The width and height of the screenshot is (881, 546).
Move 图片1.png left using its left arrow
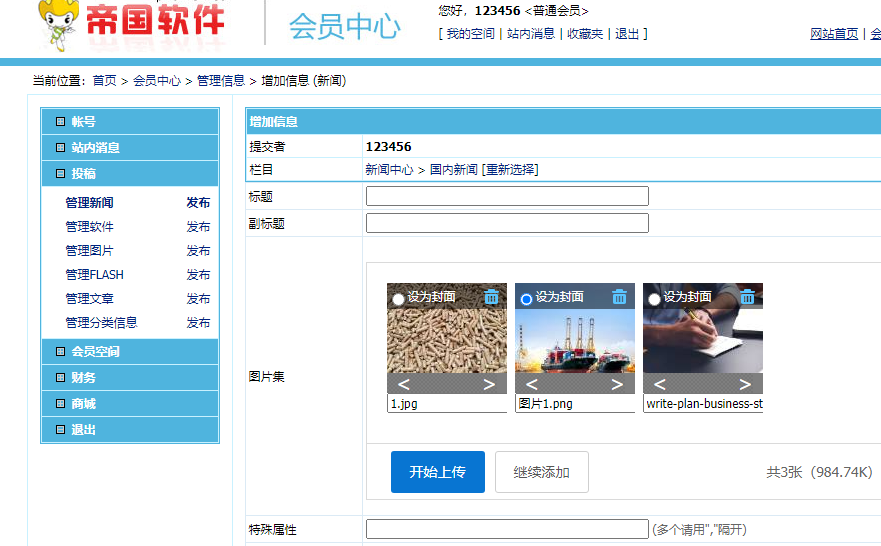532,385
